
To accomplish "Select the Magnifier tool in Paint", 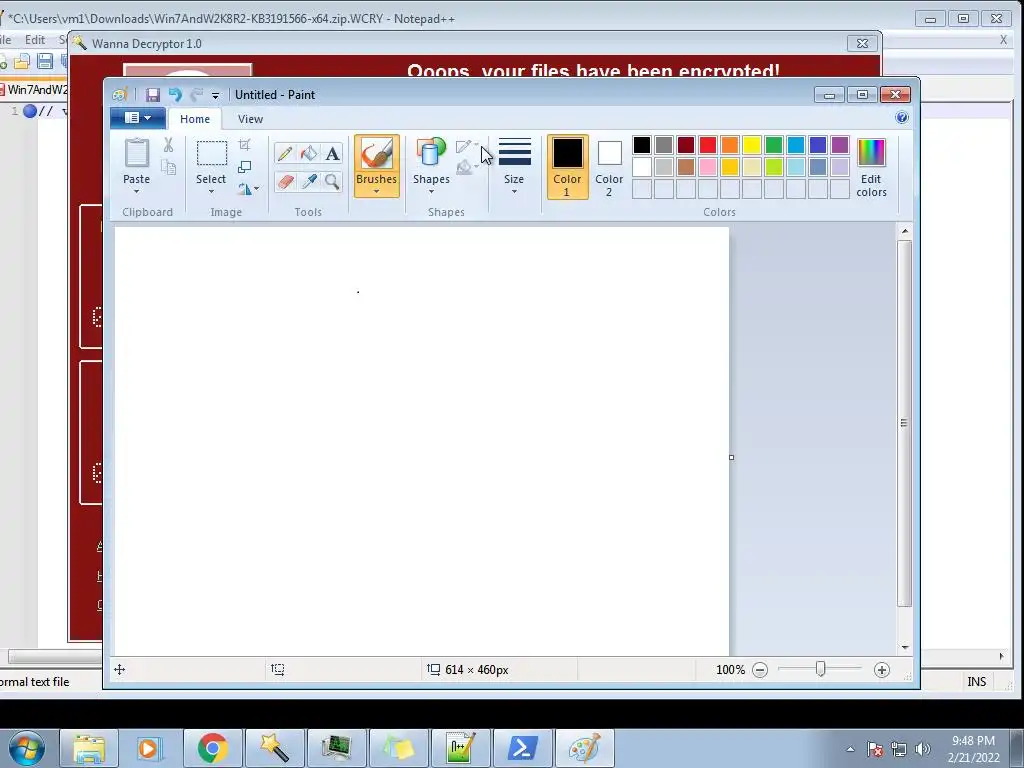I will coord(332,182).
